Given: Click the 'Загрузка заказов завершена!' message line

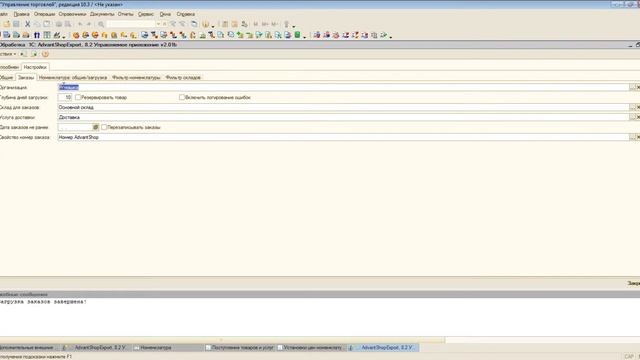Looking at the screenshot, I should click(x=43, y=302).
